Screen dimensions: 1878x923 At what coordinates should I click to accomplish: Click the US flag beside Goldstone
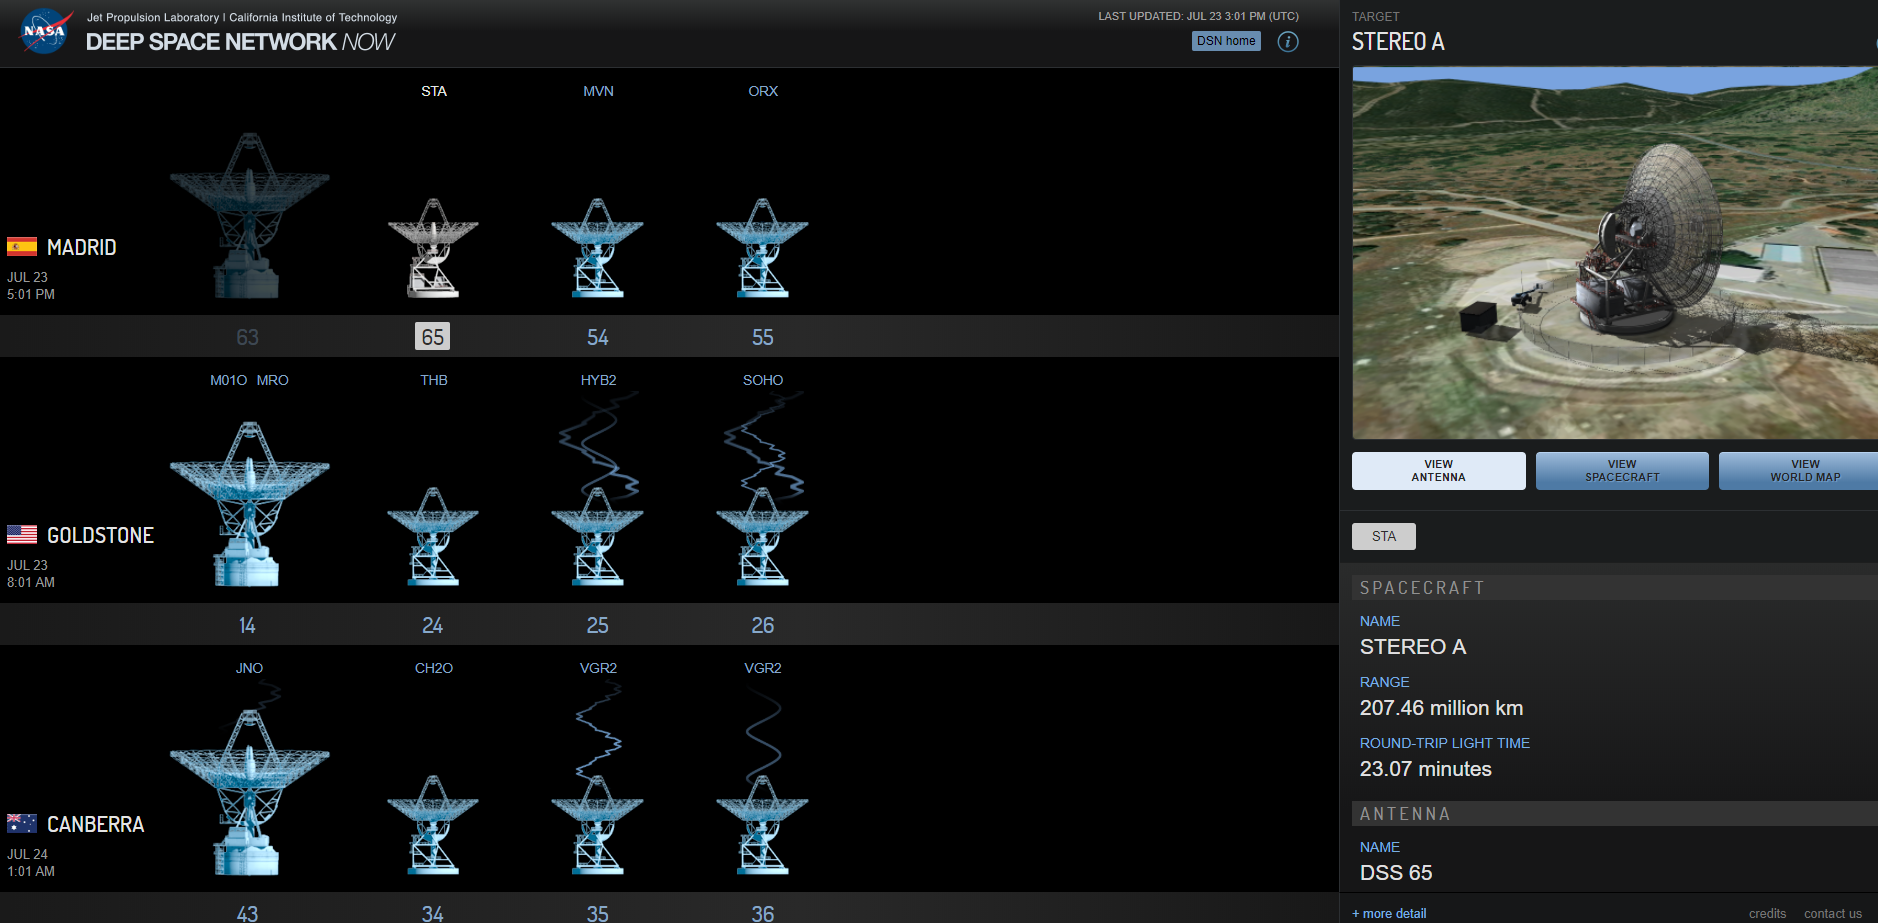pyautogui.click(x=22, y=534)
